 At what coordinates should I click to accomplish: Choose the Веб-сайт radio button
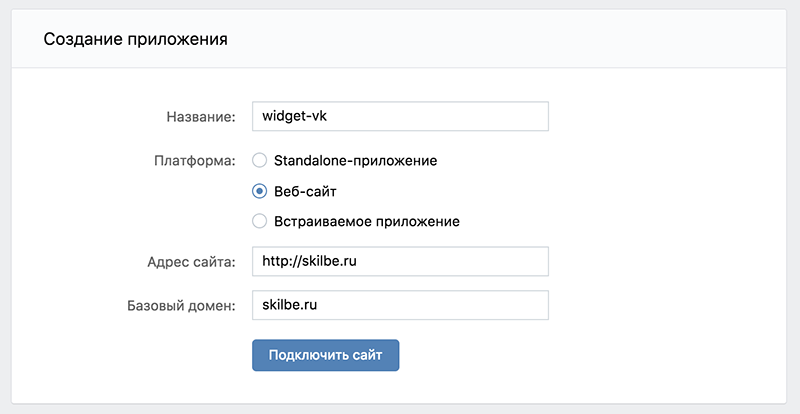(x=259, y=191)
